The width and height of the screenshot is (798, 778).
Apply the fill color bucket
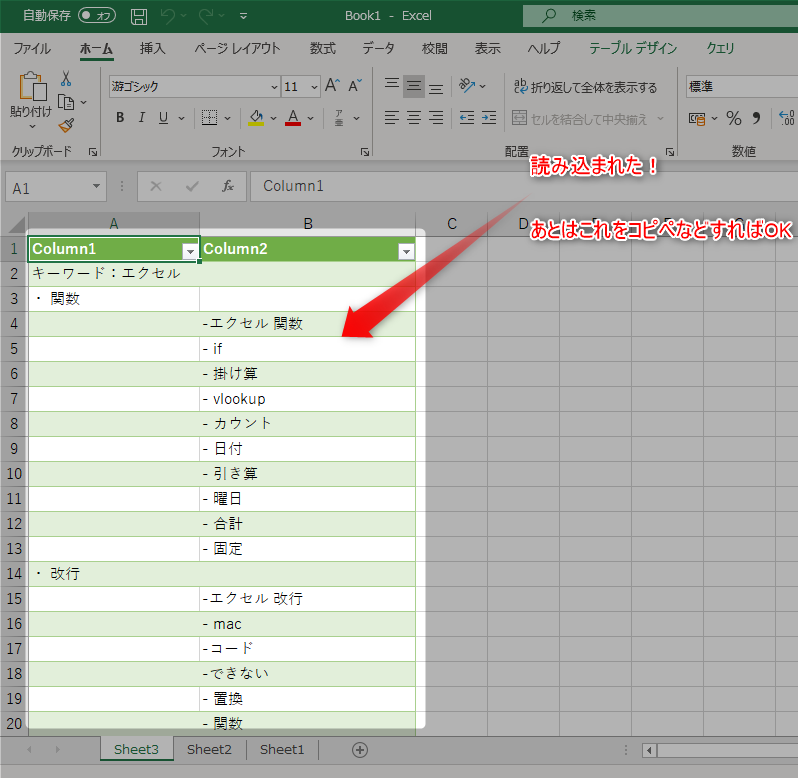pos(256,118)
